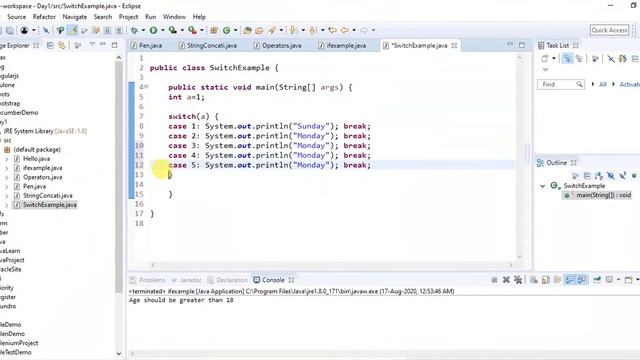Click the Synchronize Changed icon in Task List
The height and width of the screenshot is (360, 640).
622,59
